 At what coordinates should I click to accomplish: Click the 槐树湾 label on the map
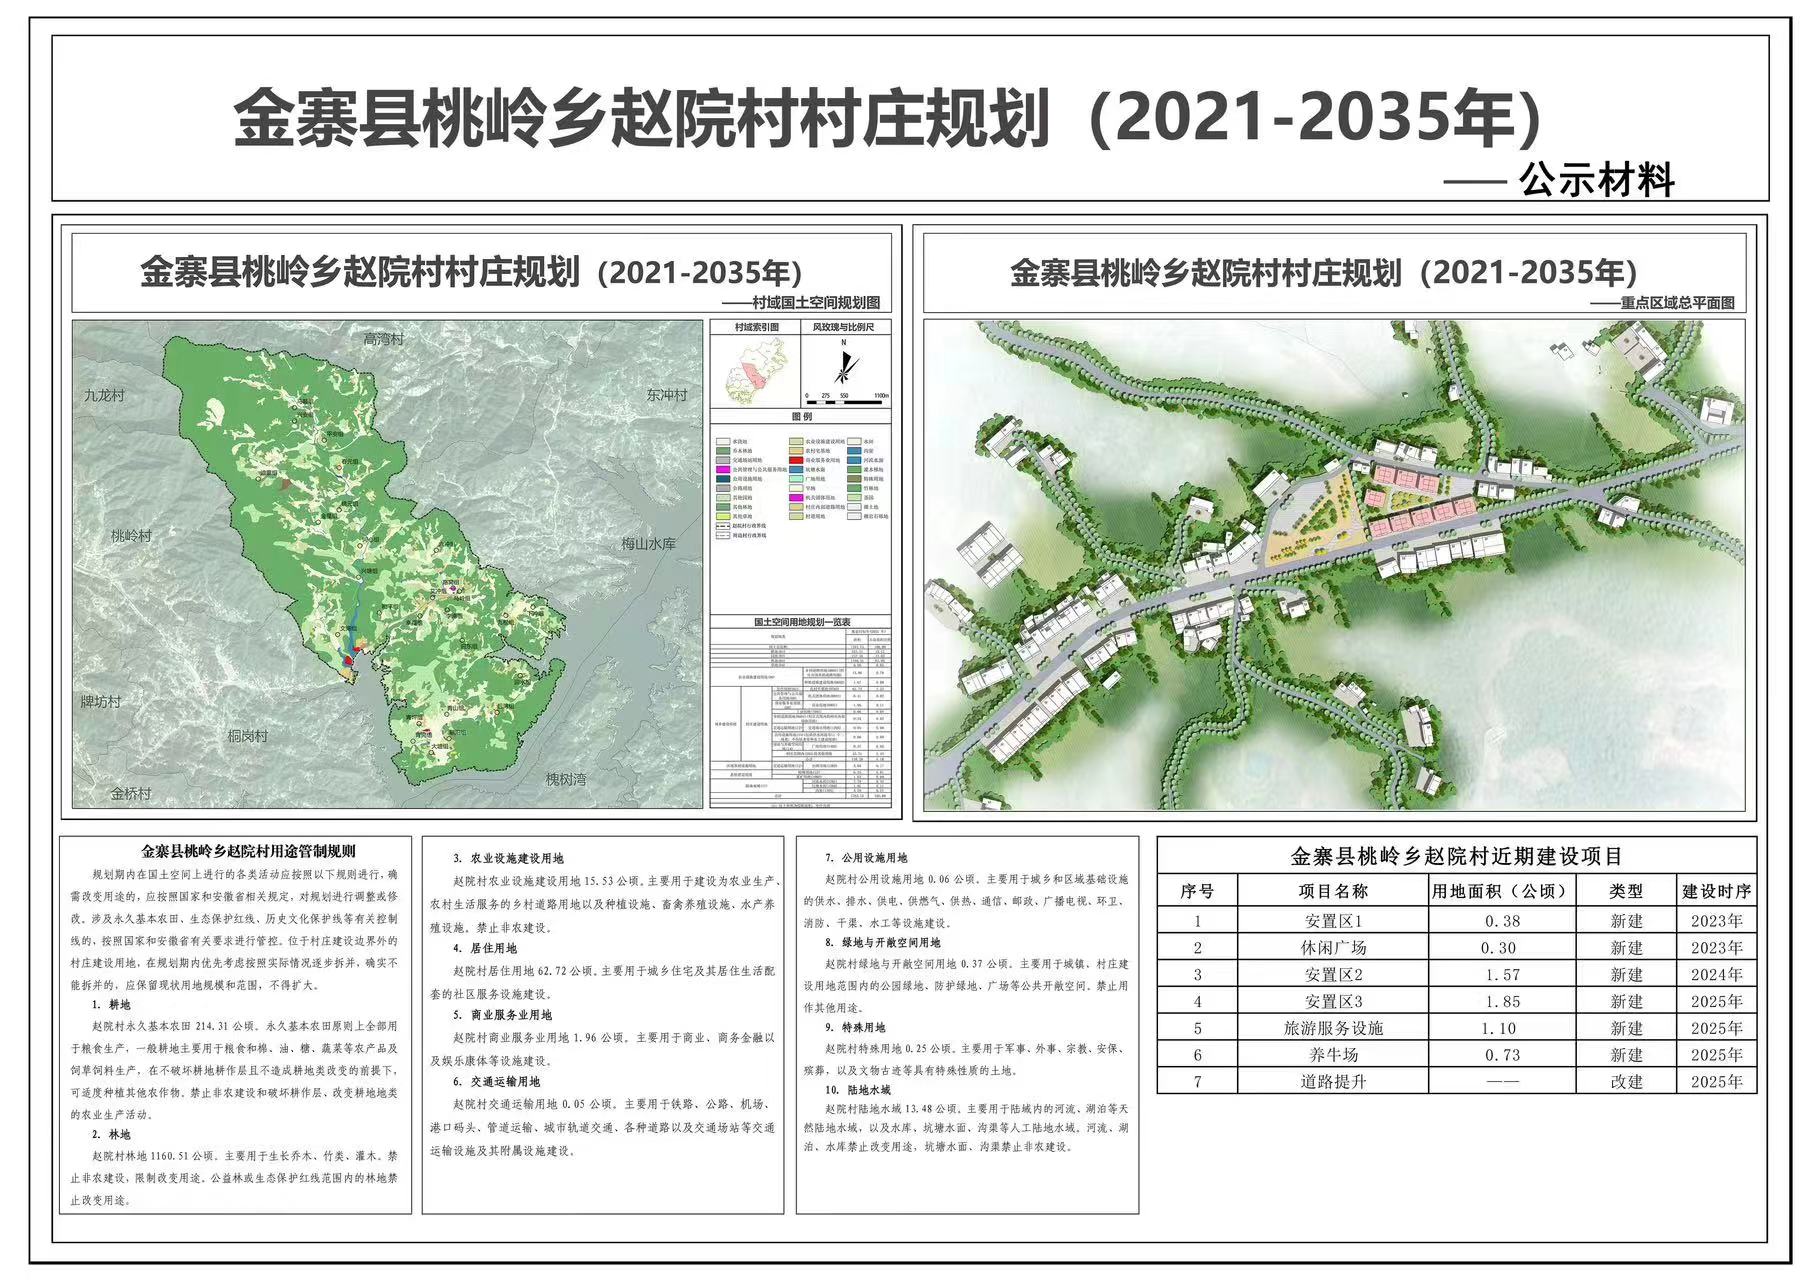[566, 779]
